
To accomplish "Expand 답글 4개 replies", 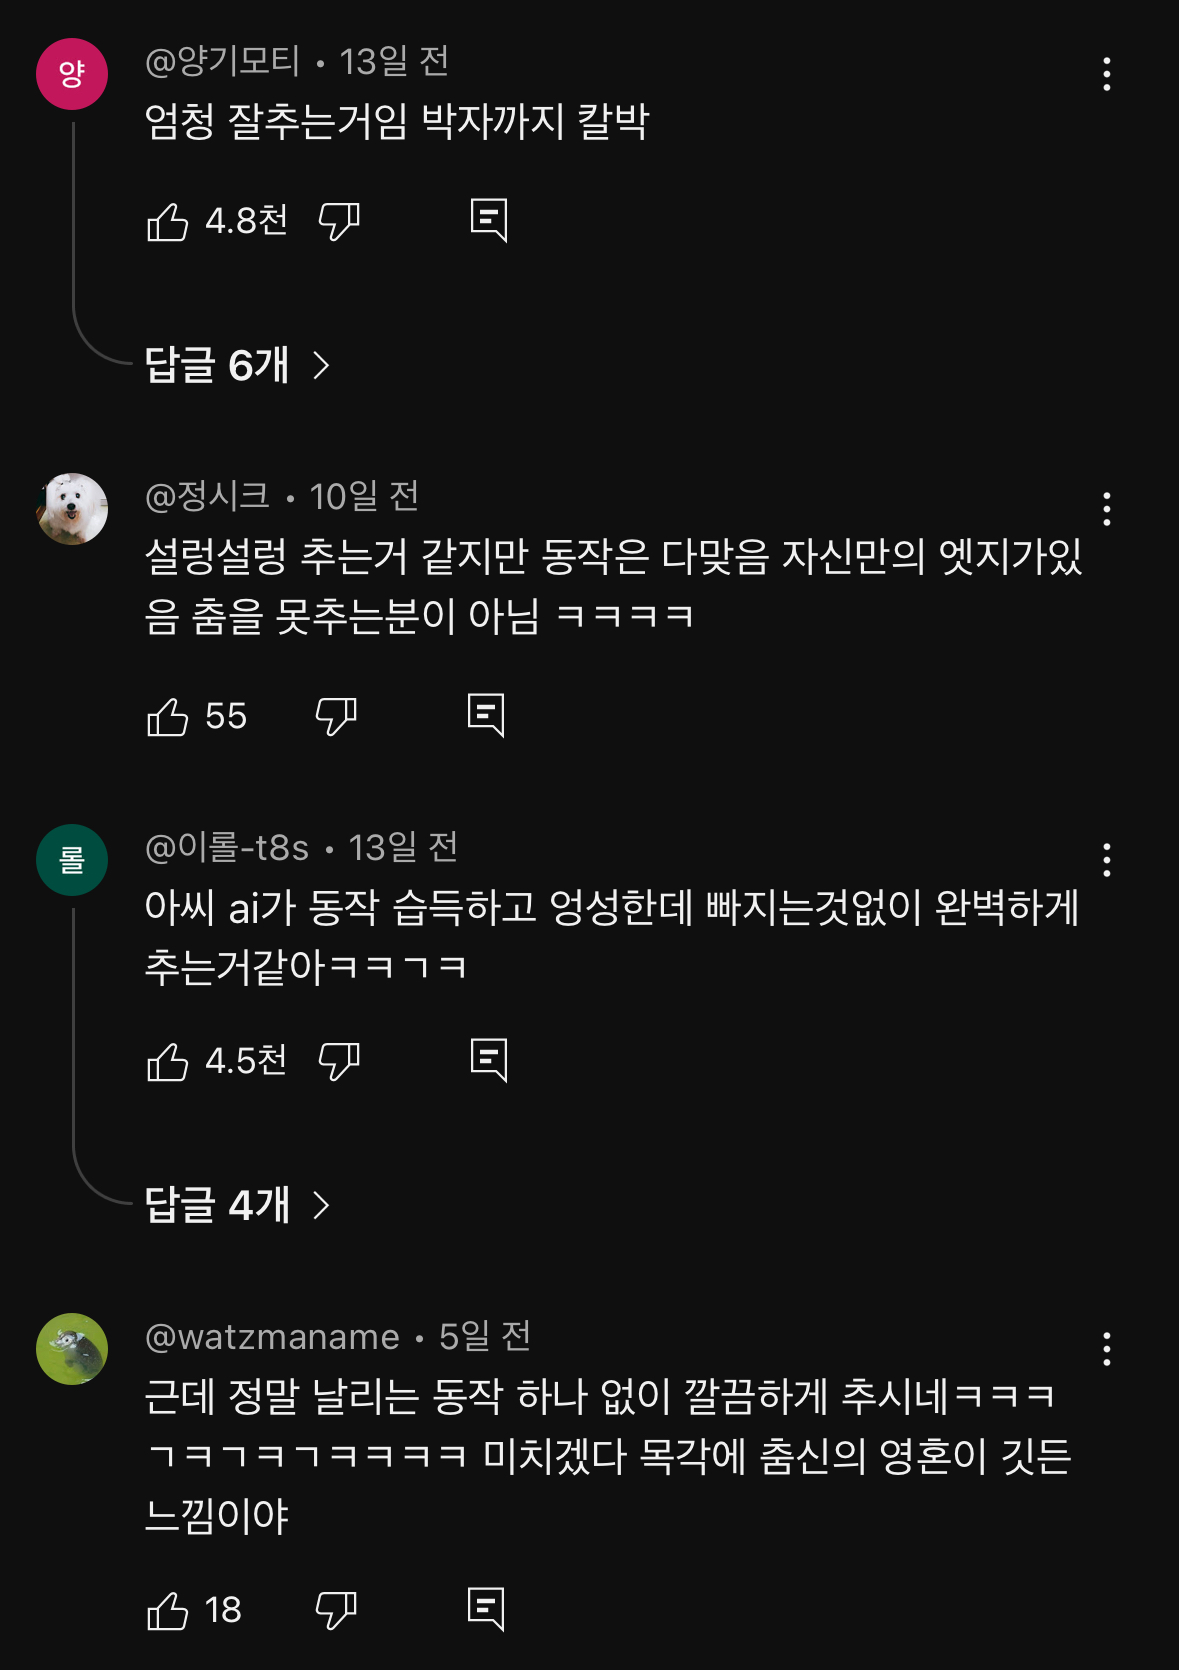I will click(237, 1205).
